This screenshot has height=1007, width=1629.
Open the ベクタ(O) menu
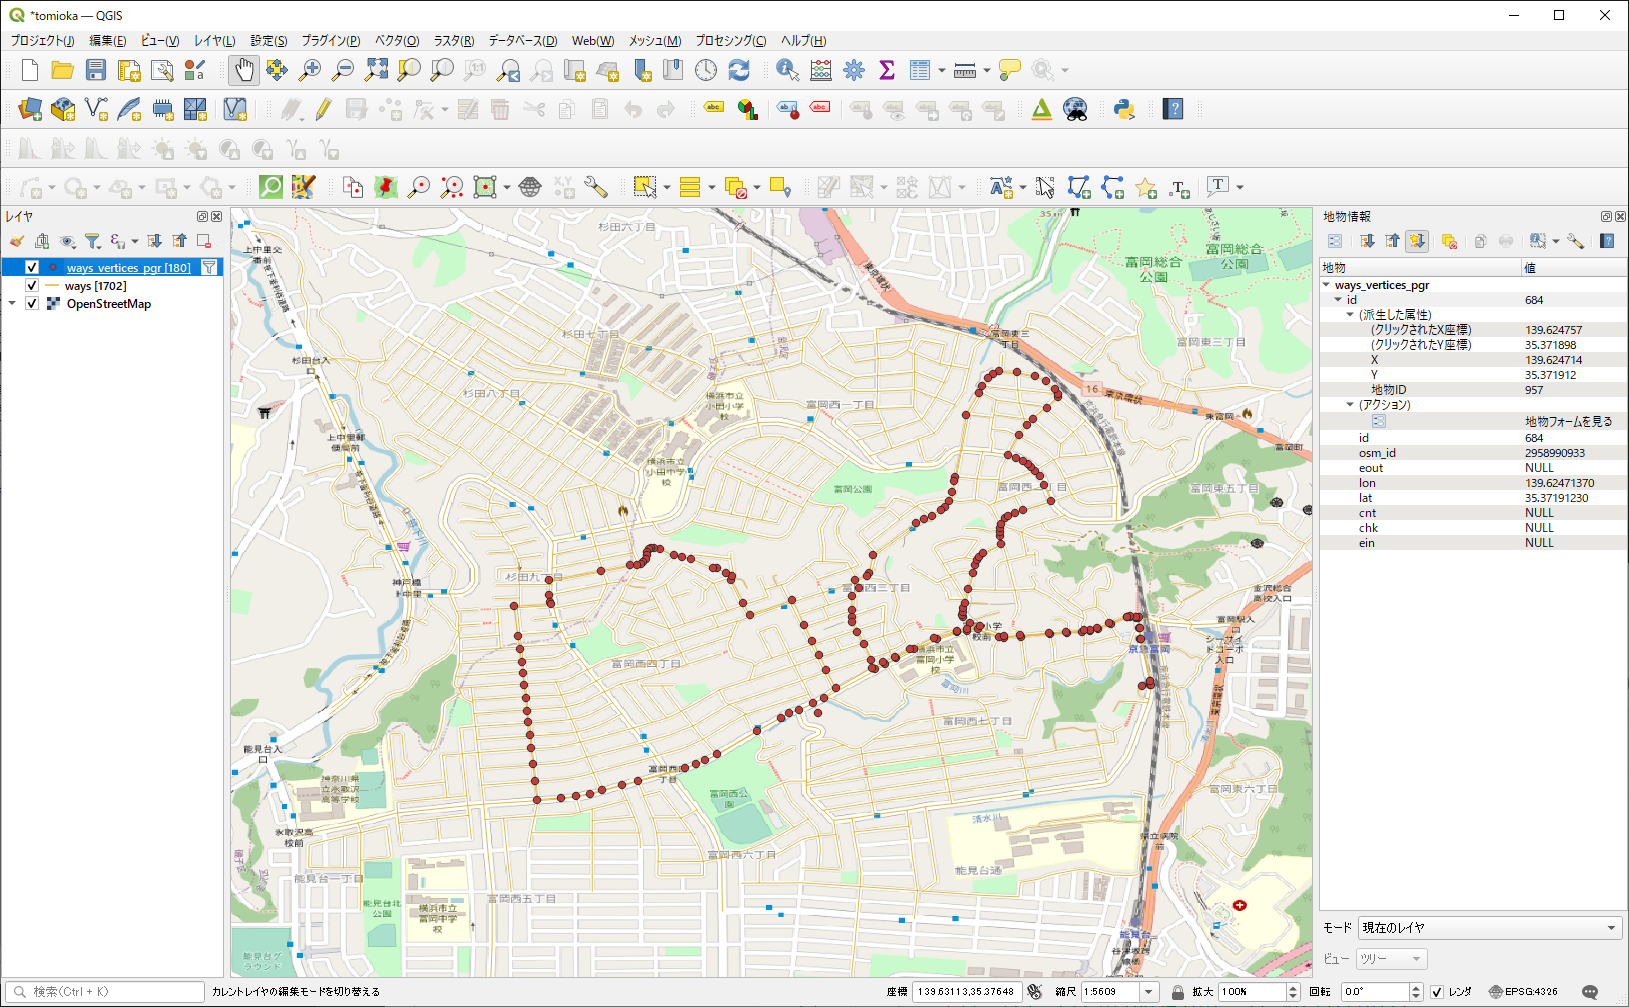click(x=396, y=41)
